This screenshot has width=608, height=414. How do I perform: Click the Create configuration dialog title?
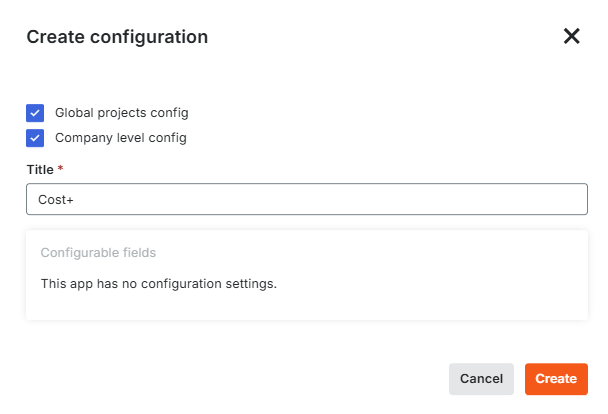click(x=117, y=37)
